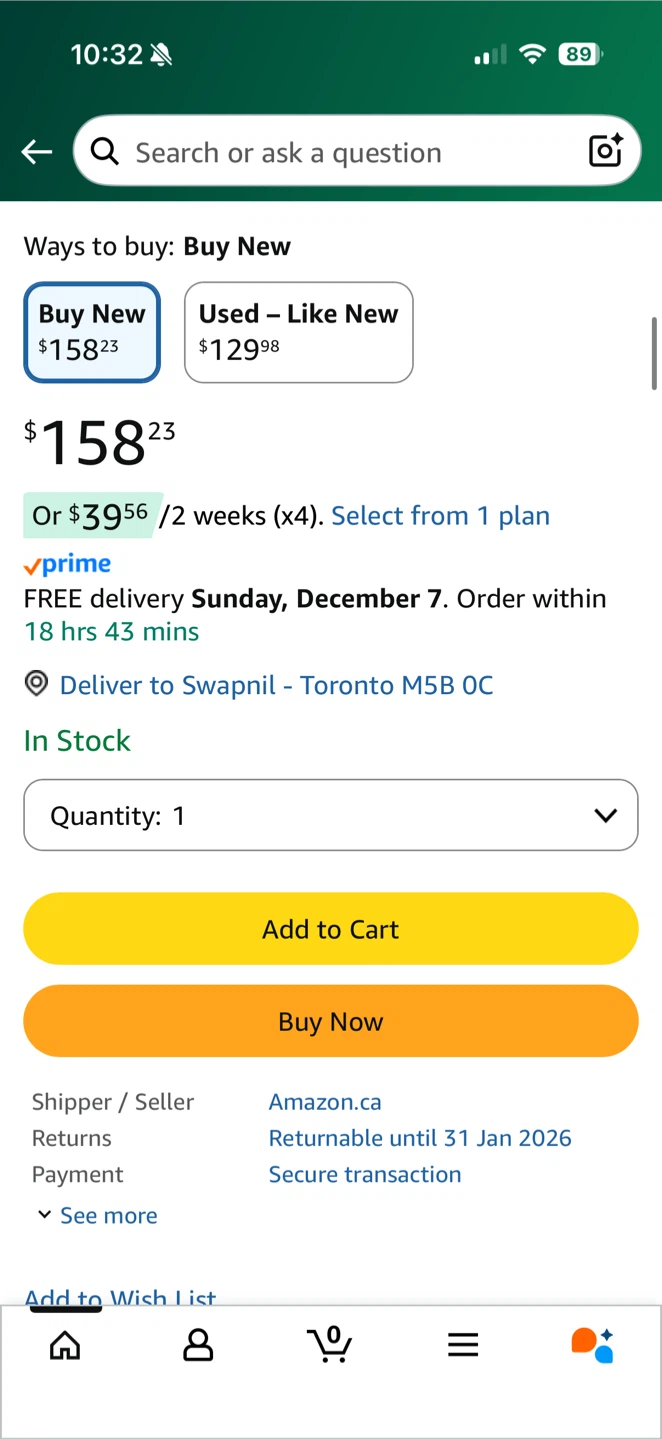Screen dimensions: 662x1440
Task: Change Deliver to Swapnil address
Action: (x=276, y=685)
